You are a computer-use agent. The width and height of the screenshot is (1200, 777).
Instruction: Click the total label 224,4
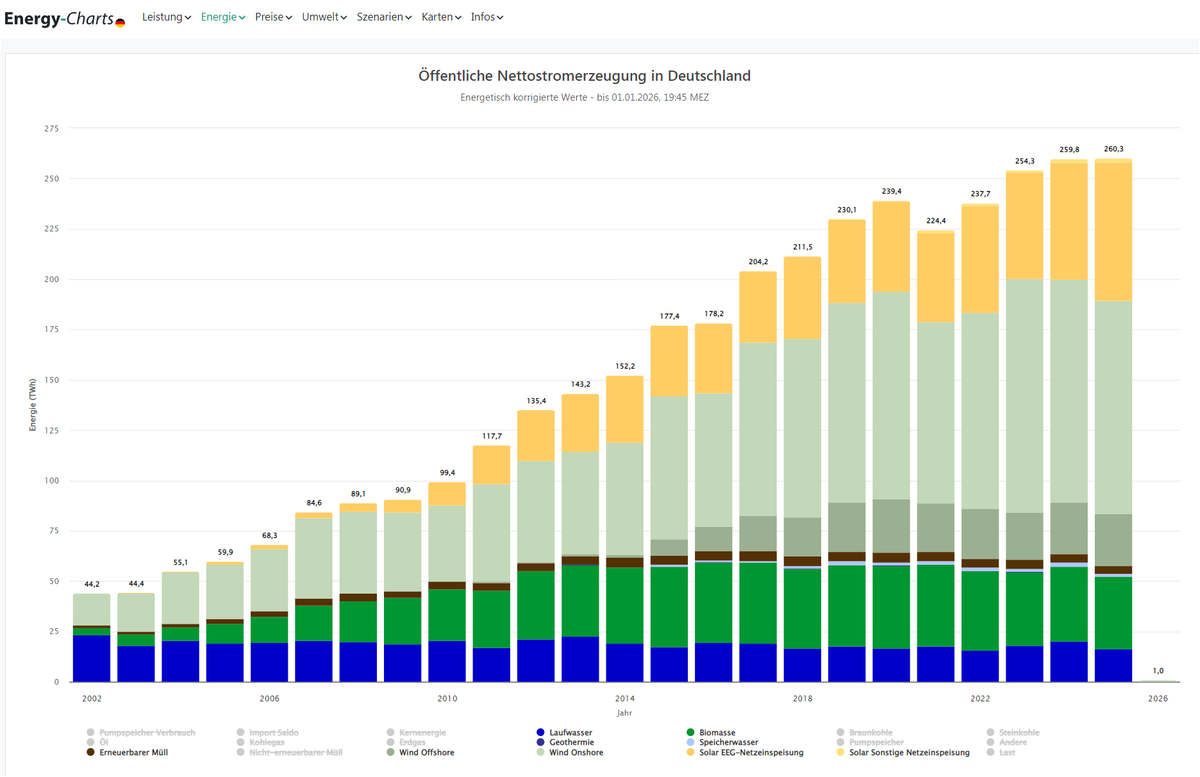tap(936, 220)
